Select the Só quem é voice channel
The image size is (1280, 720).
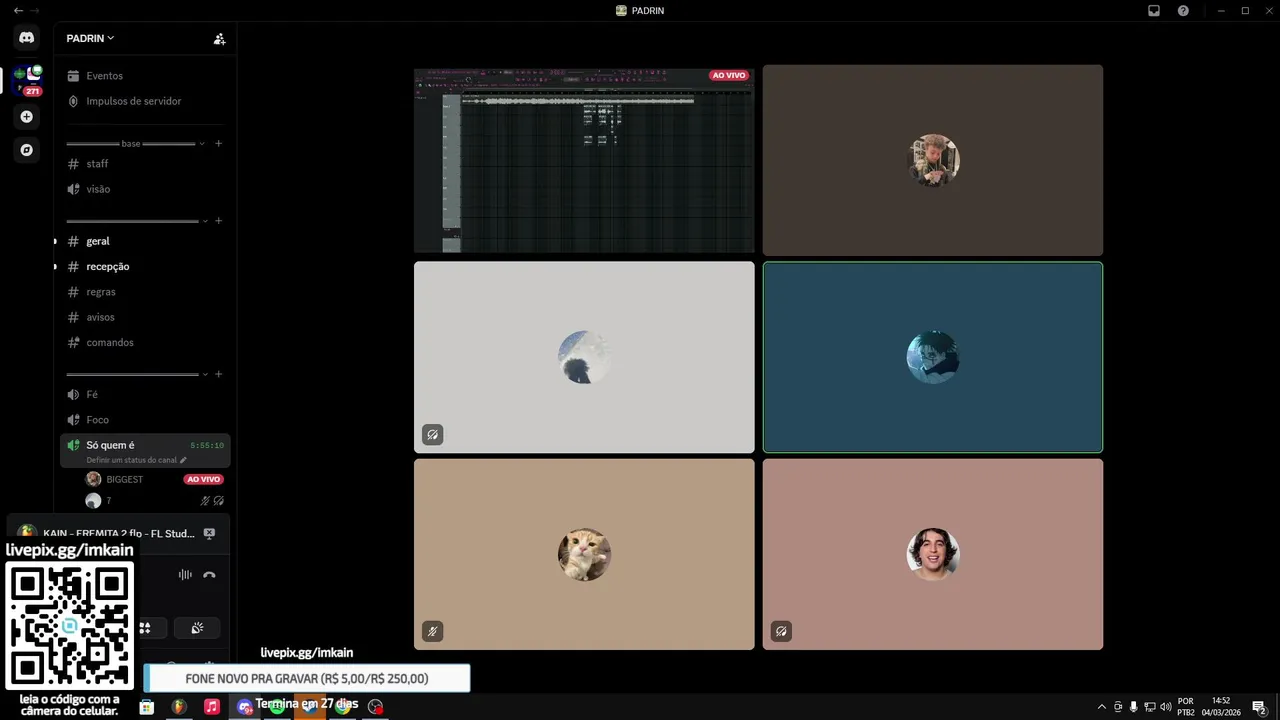[x=145, y=450]
